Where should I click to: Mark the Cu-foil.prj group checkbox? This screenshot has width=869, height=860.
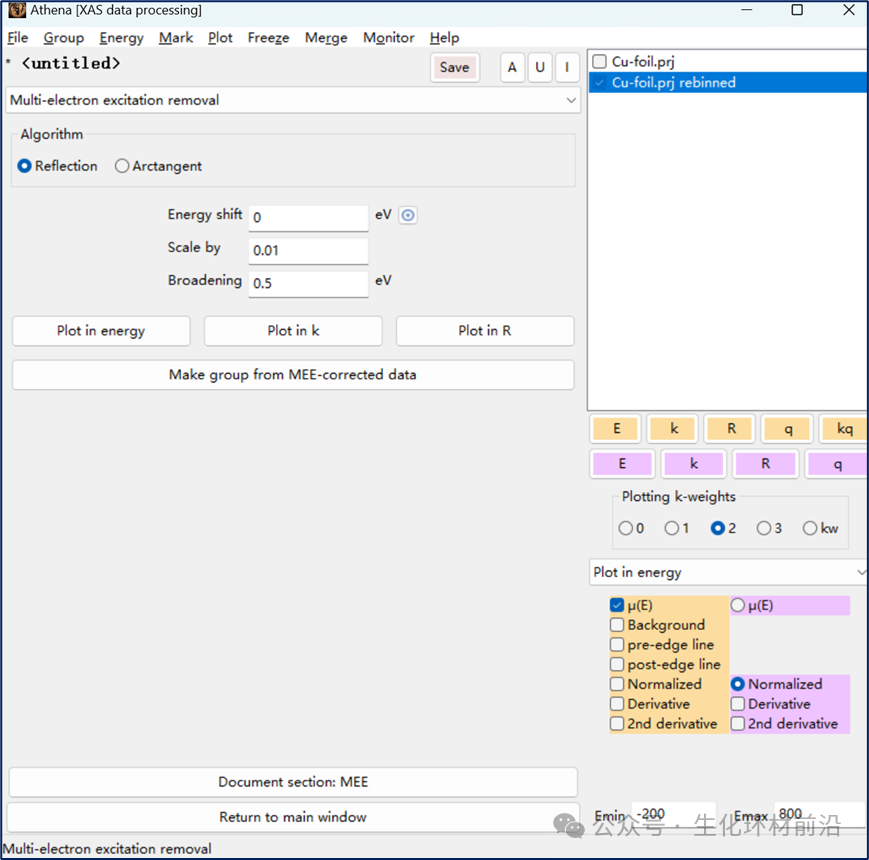click(600, 61)
